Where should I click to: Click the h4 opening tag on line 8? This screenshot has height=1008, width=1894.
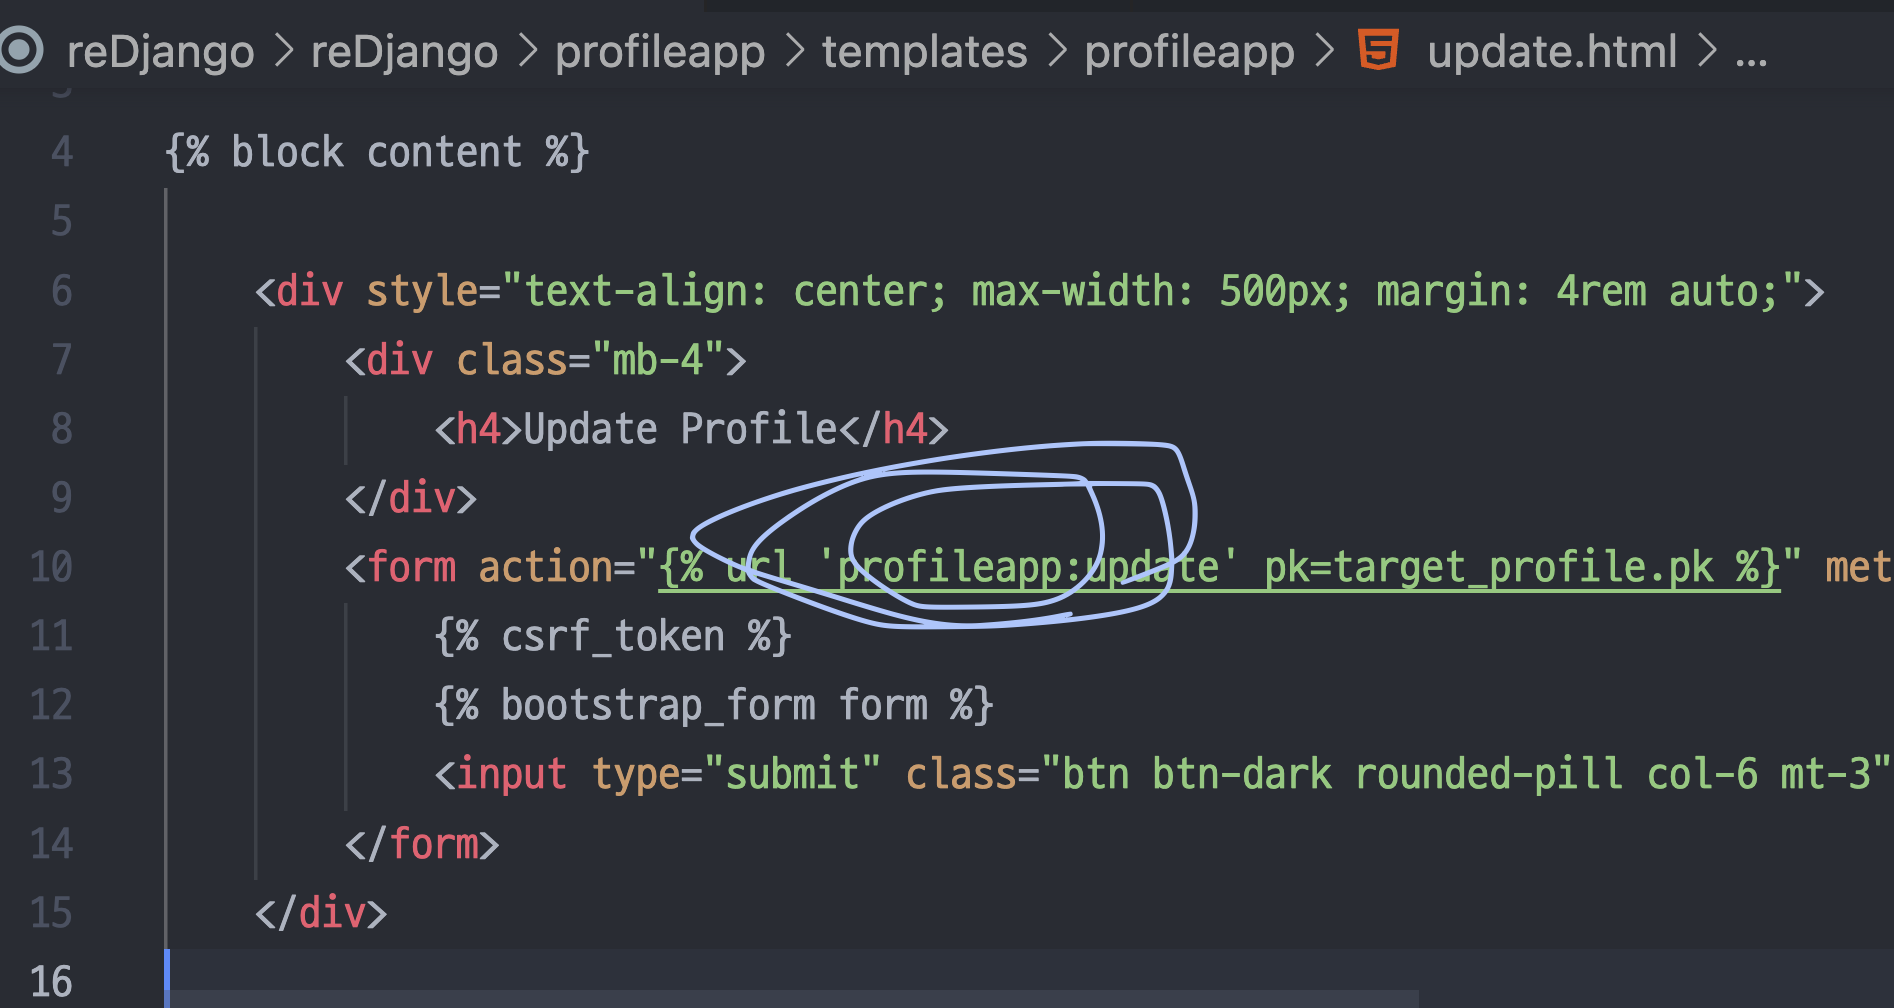click(x=478, y=430)
